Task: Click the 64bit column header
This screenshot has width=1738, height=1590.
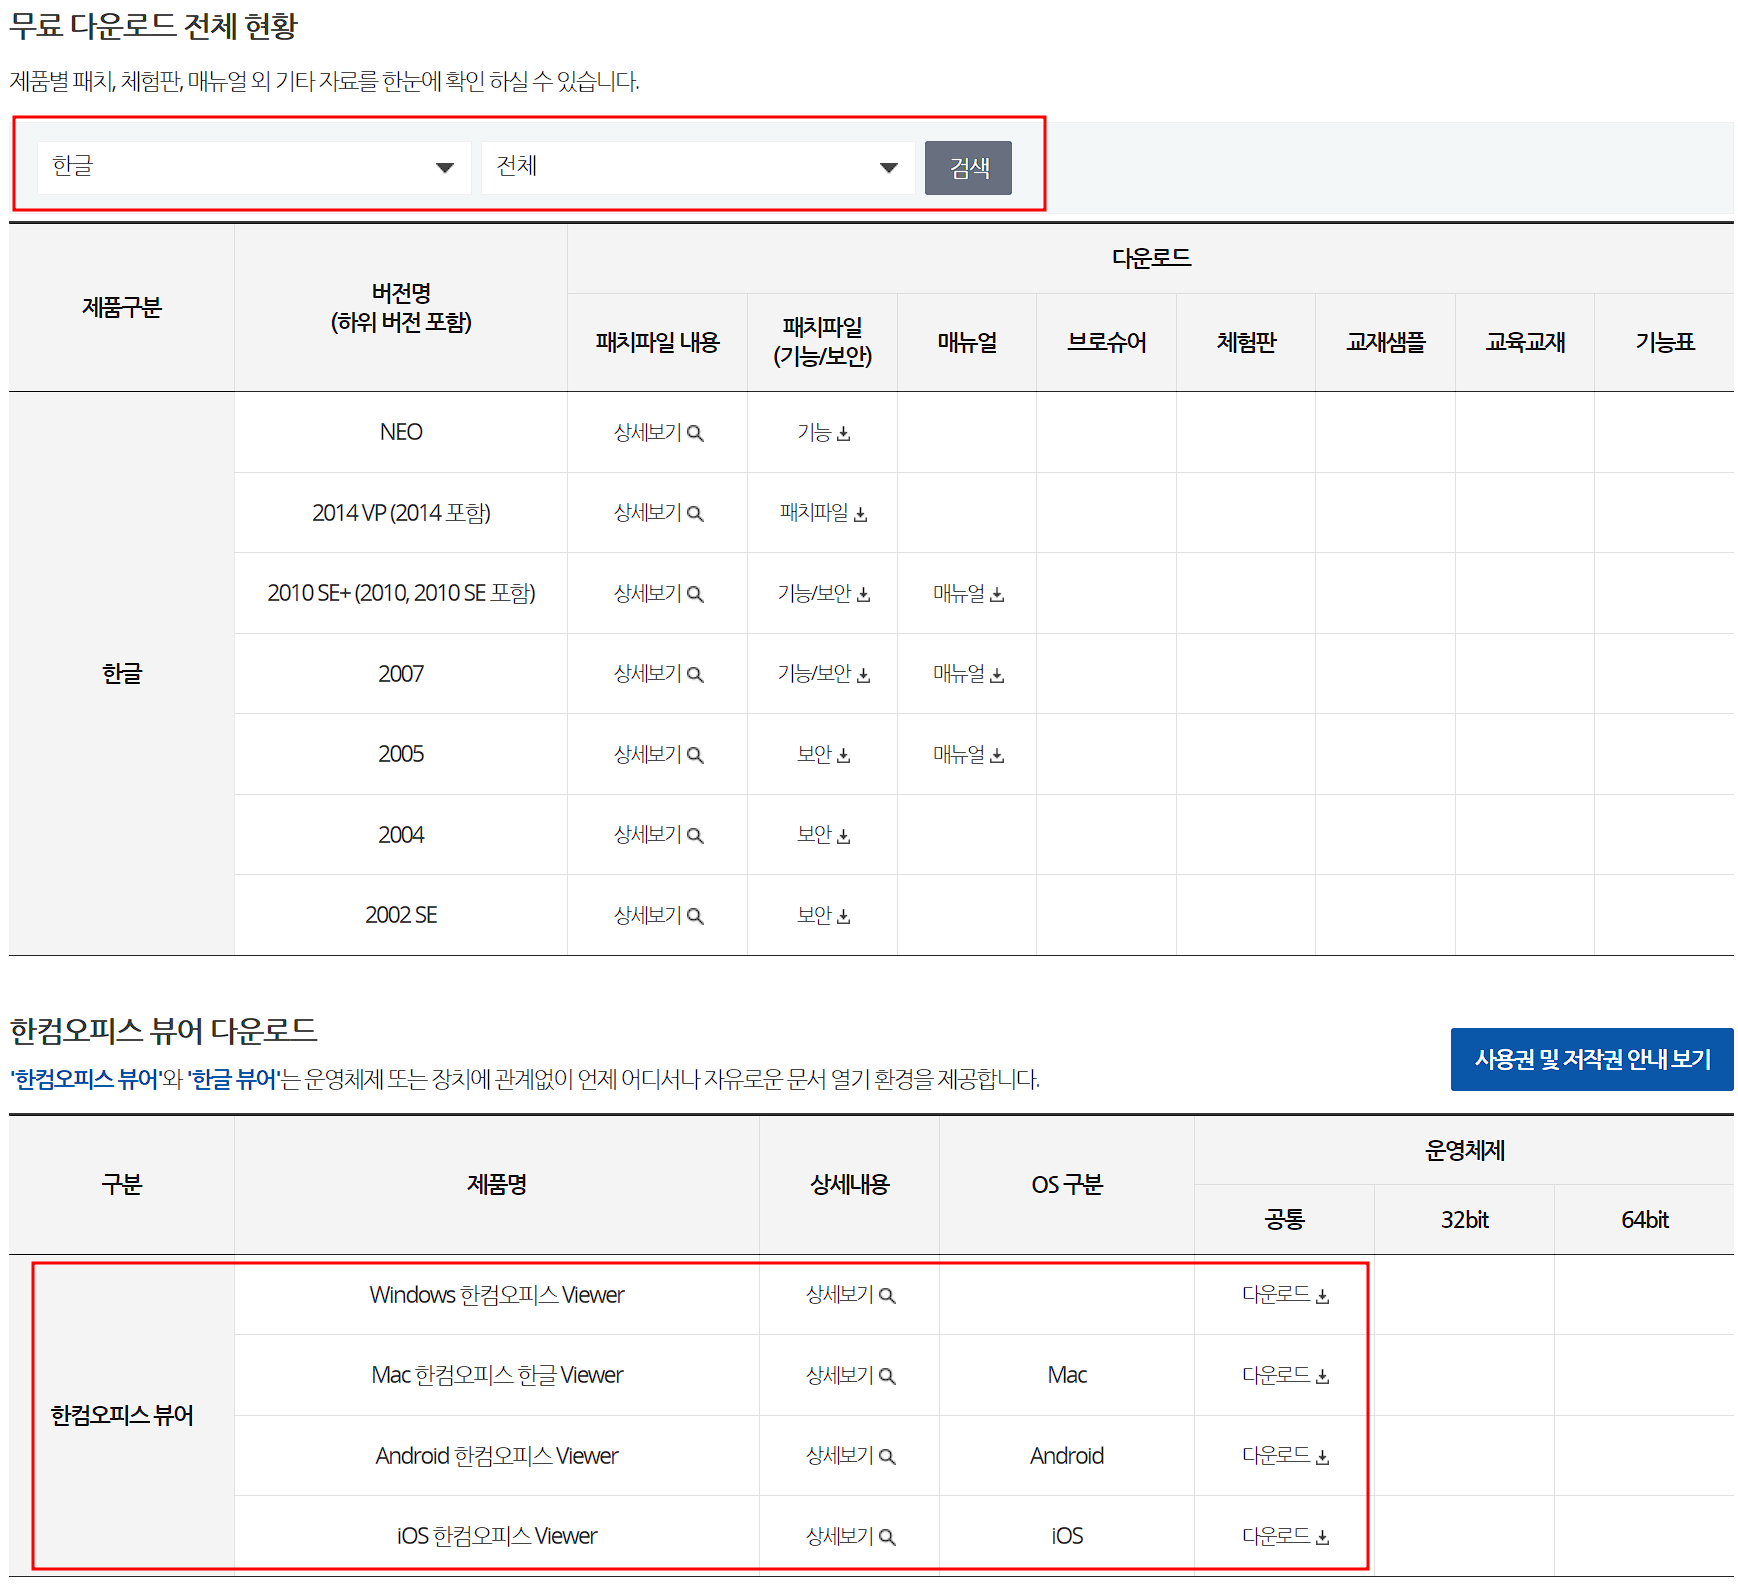Action: pyautogui.click(x=1644, y=1220)
